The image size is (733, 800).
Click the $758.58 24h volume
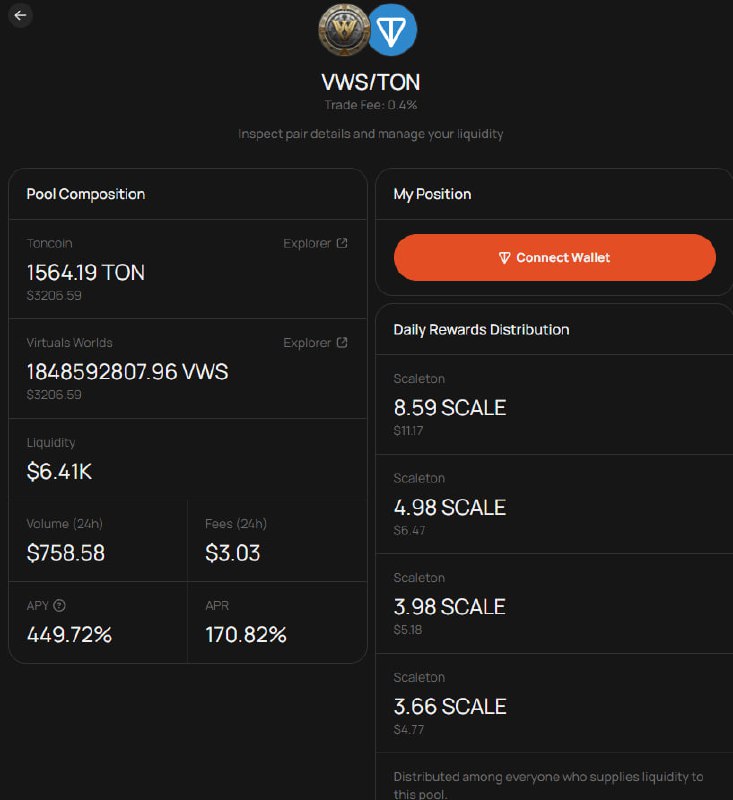pos(66,553)
